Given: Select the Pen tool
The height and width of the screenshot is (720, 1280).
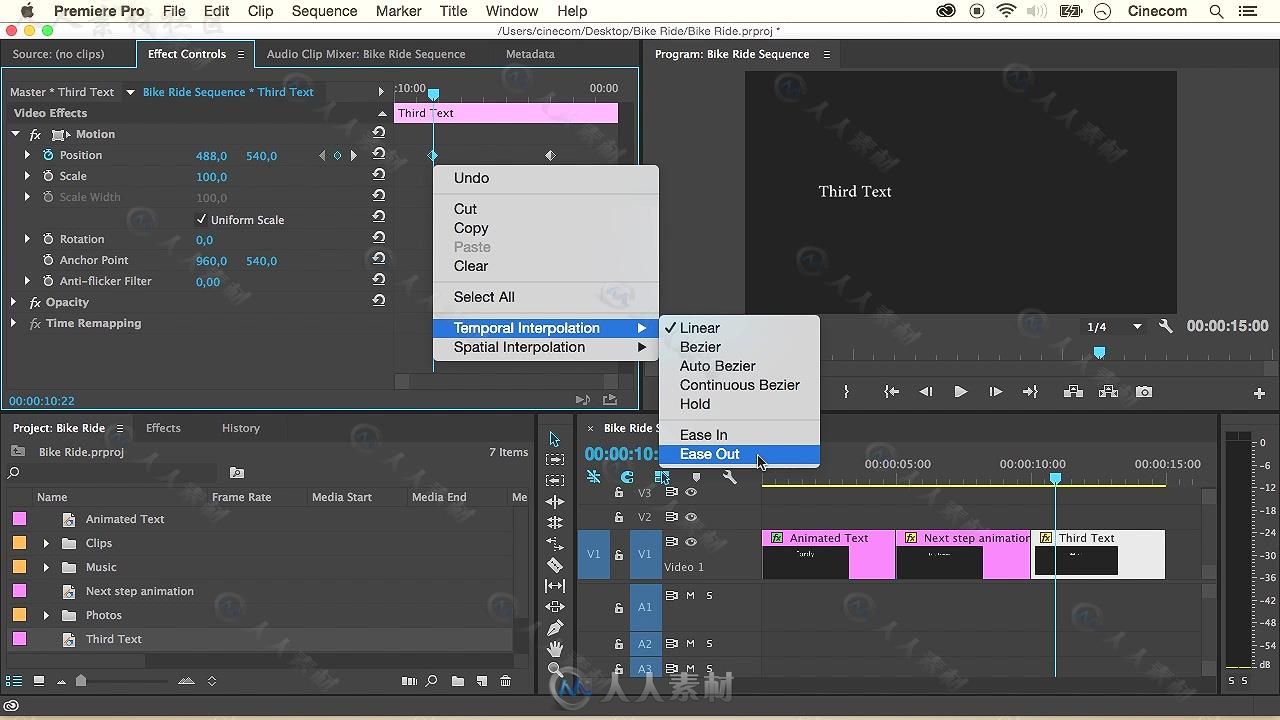Looking at the screenshot, I should [555, 628].
